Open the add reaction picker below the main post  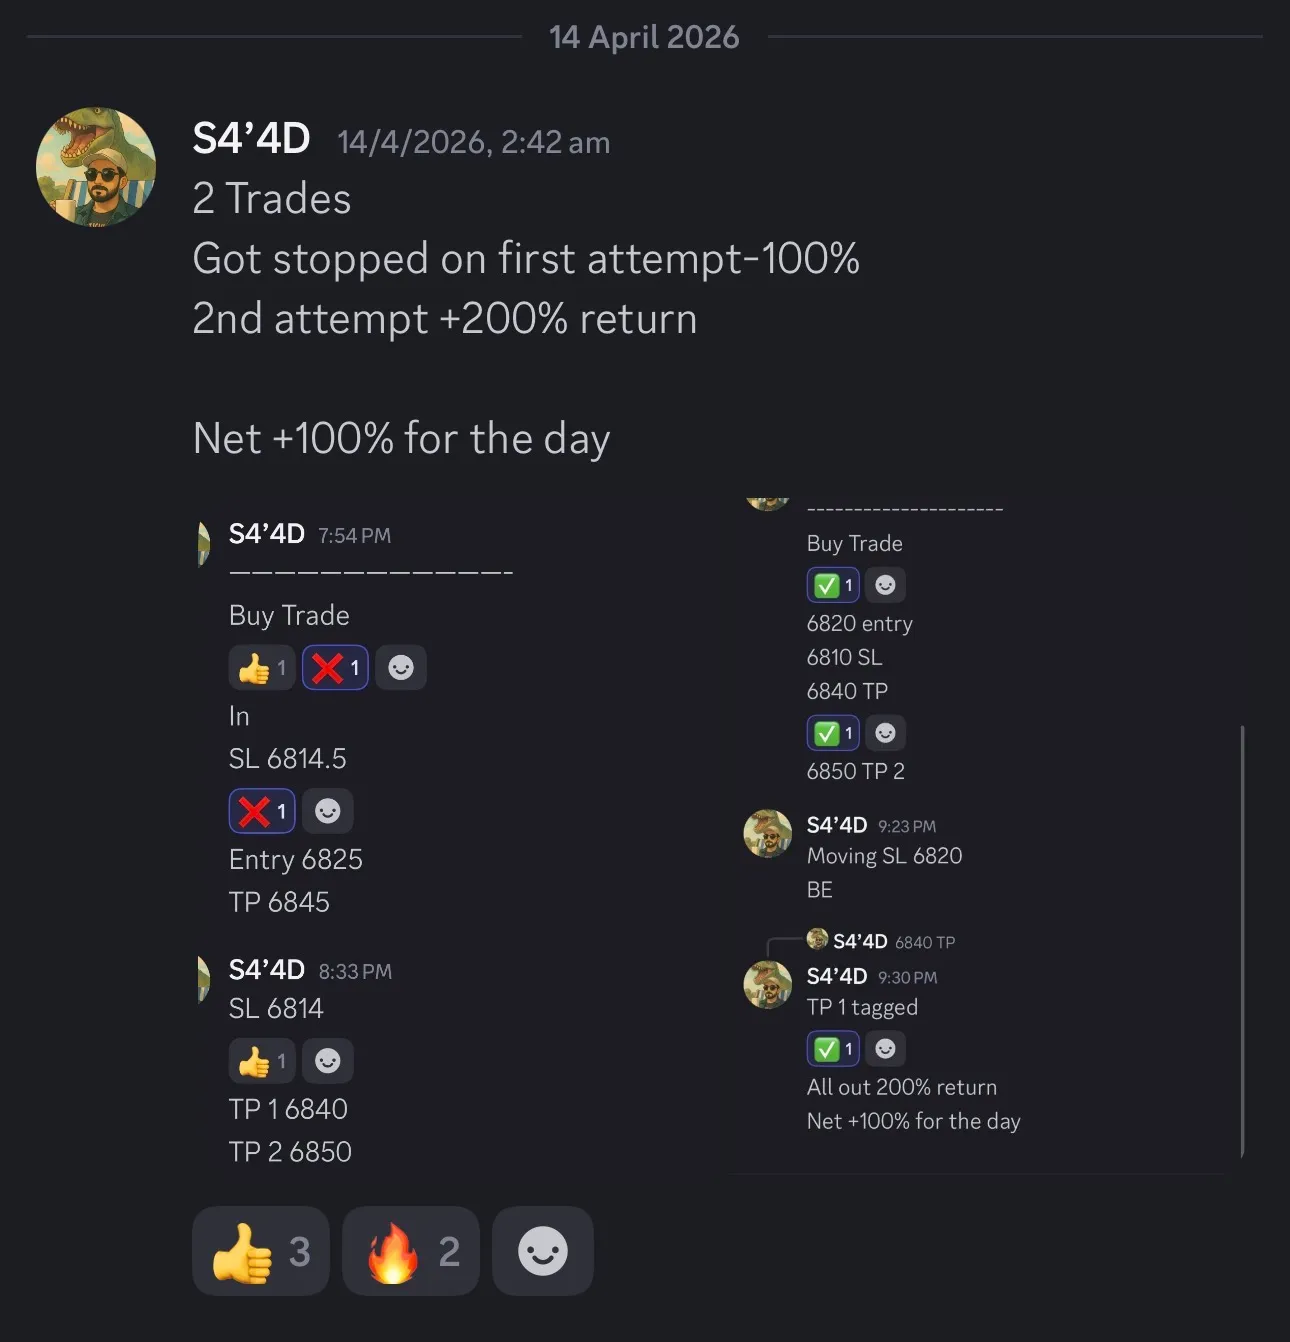tap(542, 1251)
